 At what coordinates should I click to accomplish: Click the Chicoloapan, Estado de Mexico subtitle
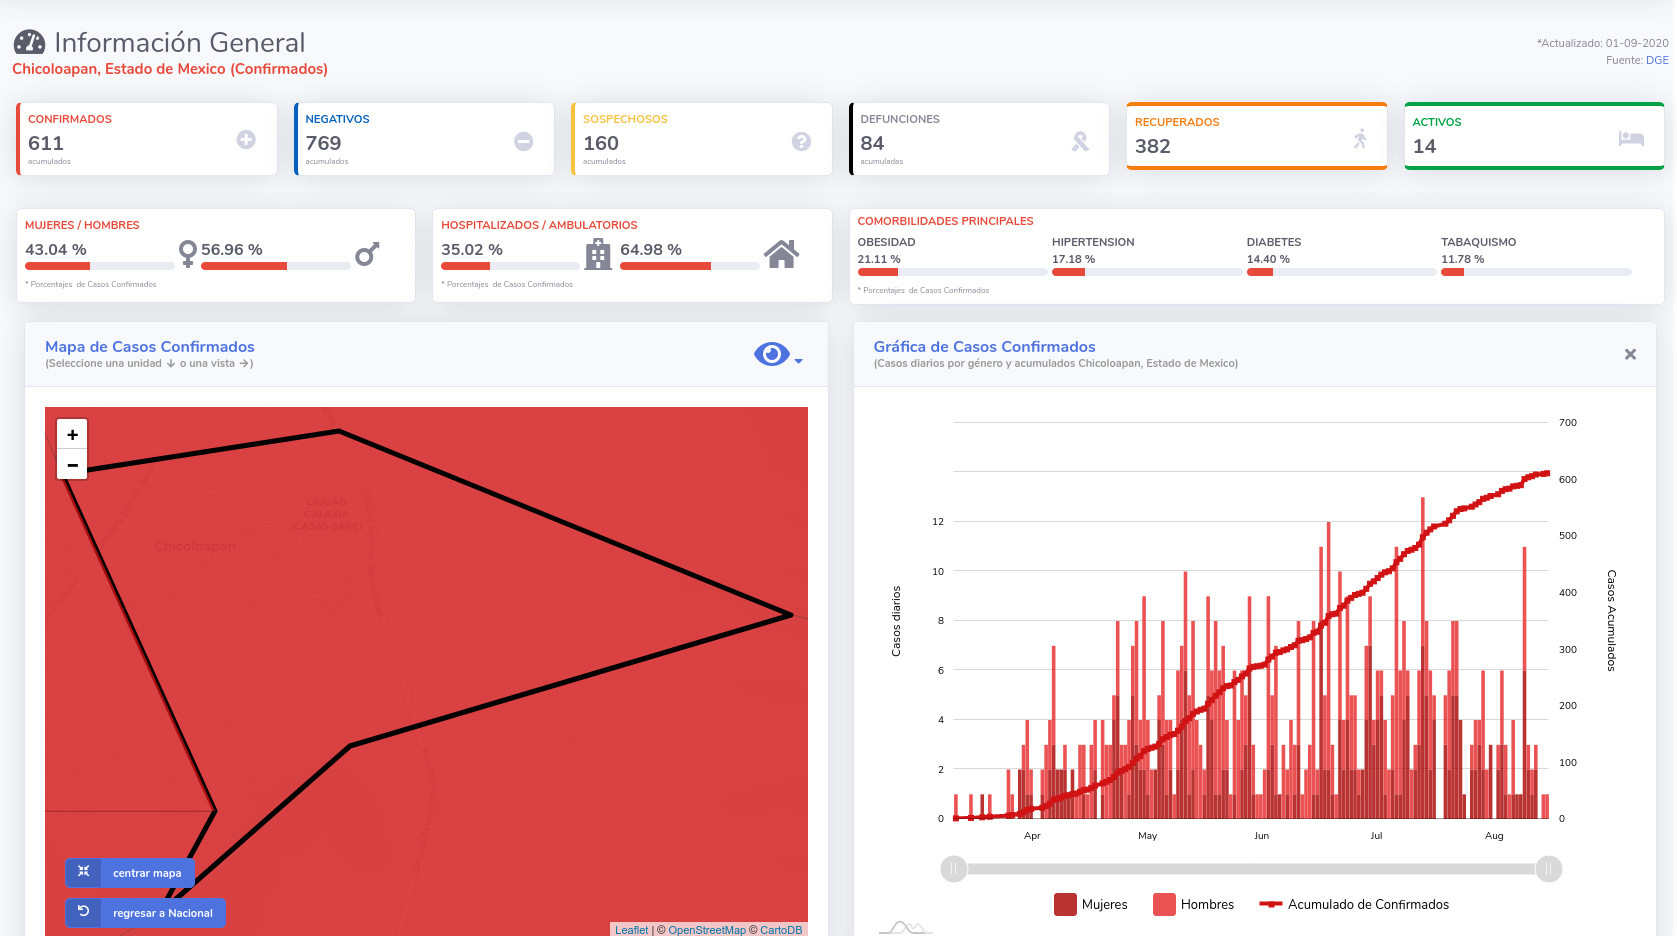[170, 69]
